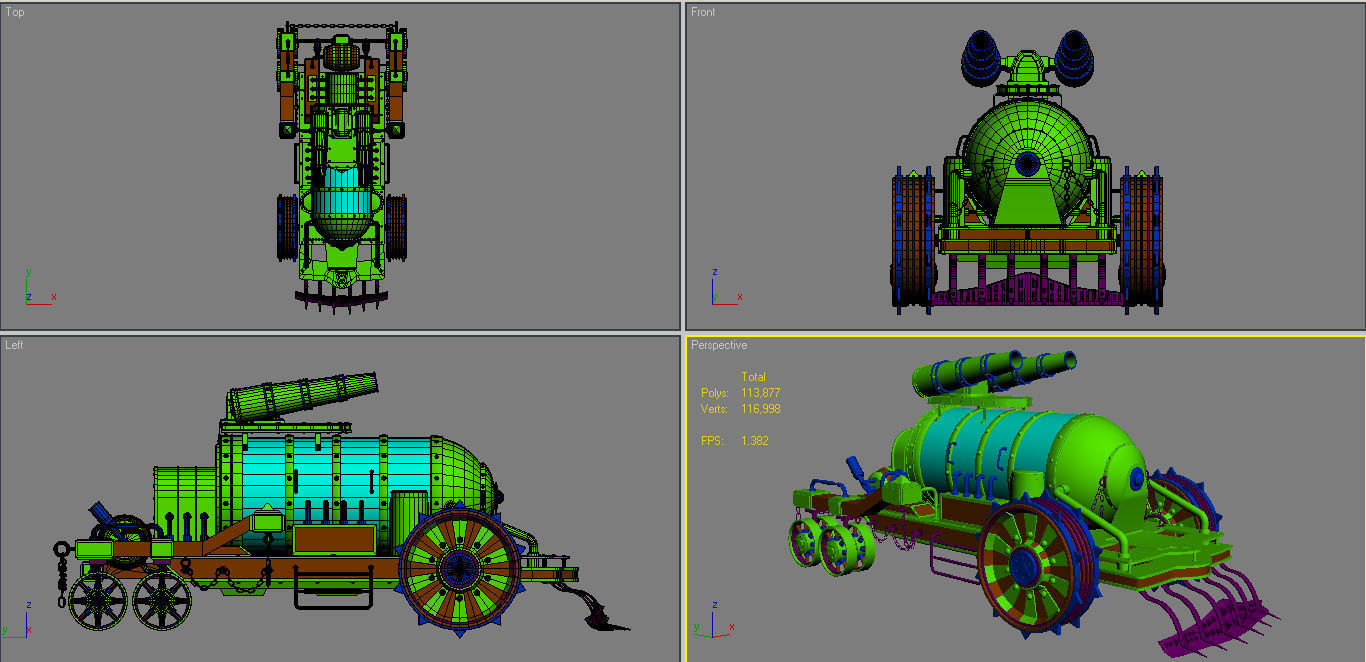Click the 'Total' statistics header
1366x662 pixels.
tap(753, 377)
